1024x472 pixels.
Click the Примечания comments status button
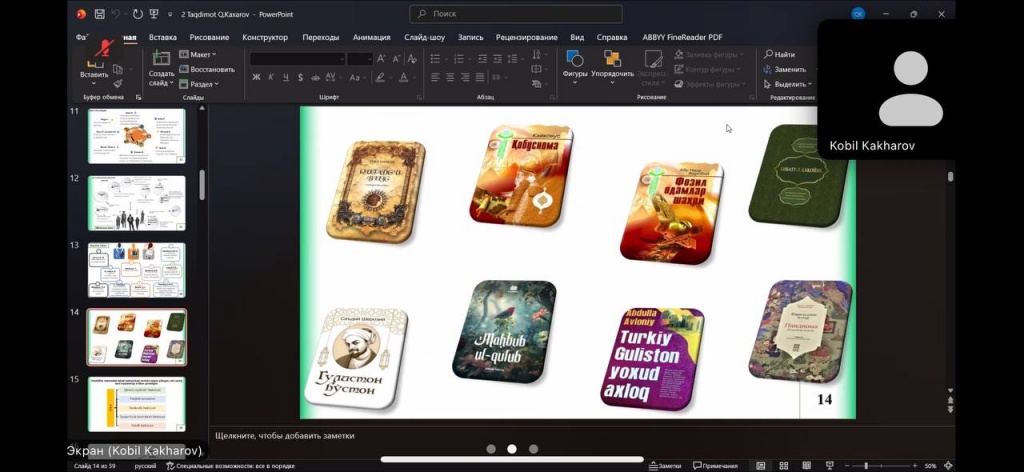tap(715, 466)
